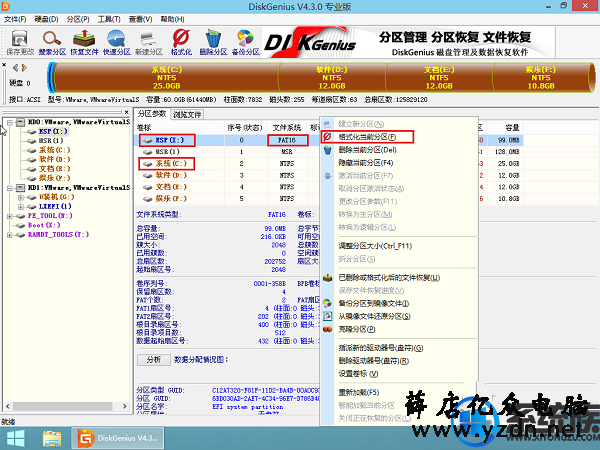Open the 查看(V) menu
The width and height of the screenshot is (600, 450).
tap(140, 19)
